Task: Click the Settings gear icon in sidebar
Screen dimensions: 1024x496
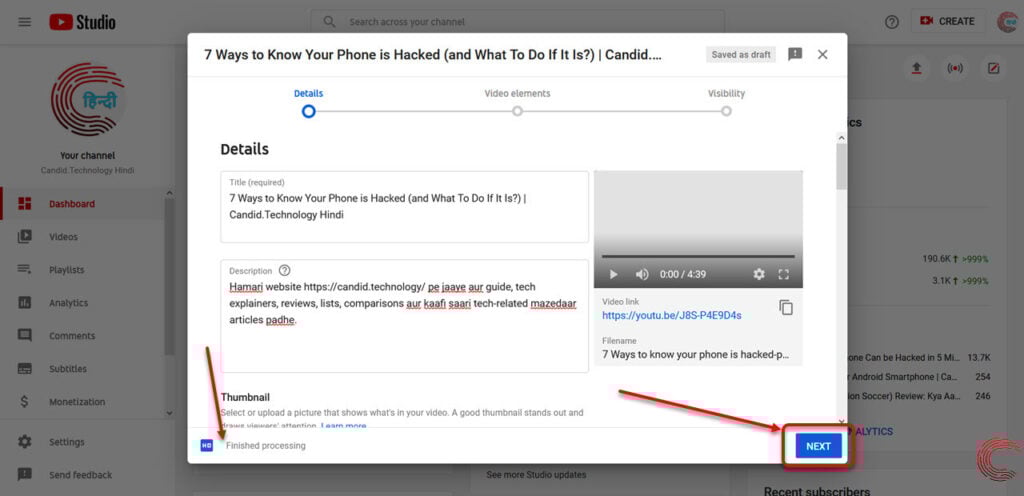Action: tap(25, 442)
